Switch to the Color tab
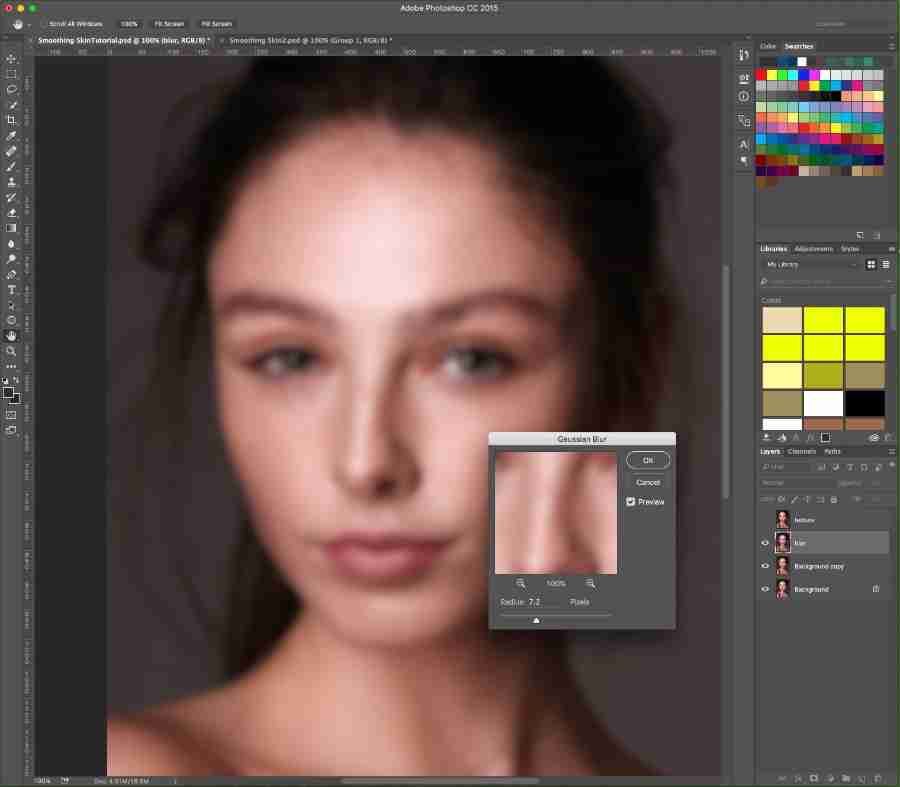 [767, 46]
